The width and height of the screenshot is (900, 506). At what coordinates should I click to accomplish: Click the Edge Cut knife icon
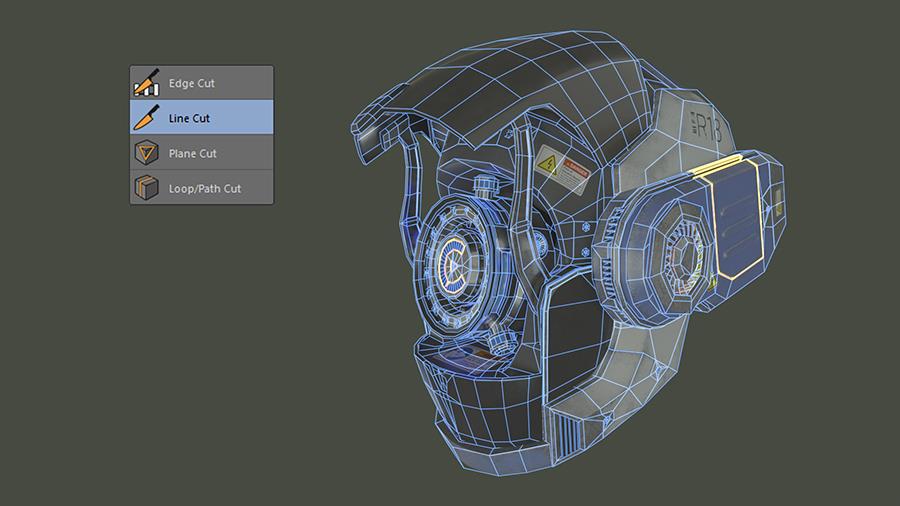click(146, 83)
